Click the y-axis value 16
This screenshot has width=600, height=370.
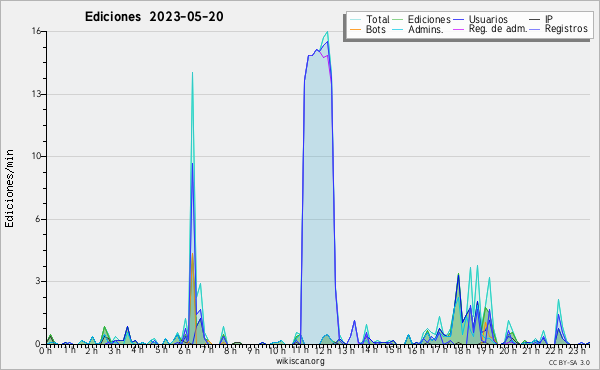[36, 31]
